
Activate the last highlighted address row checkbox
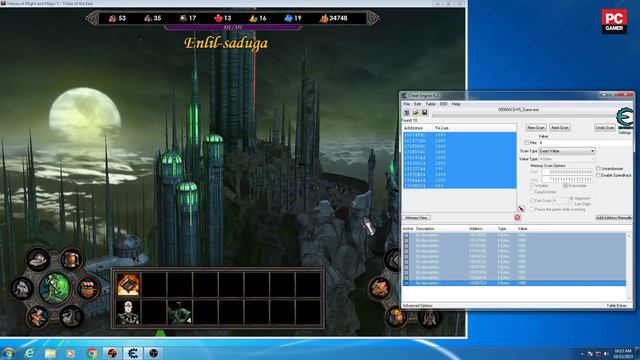(406, 283)
